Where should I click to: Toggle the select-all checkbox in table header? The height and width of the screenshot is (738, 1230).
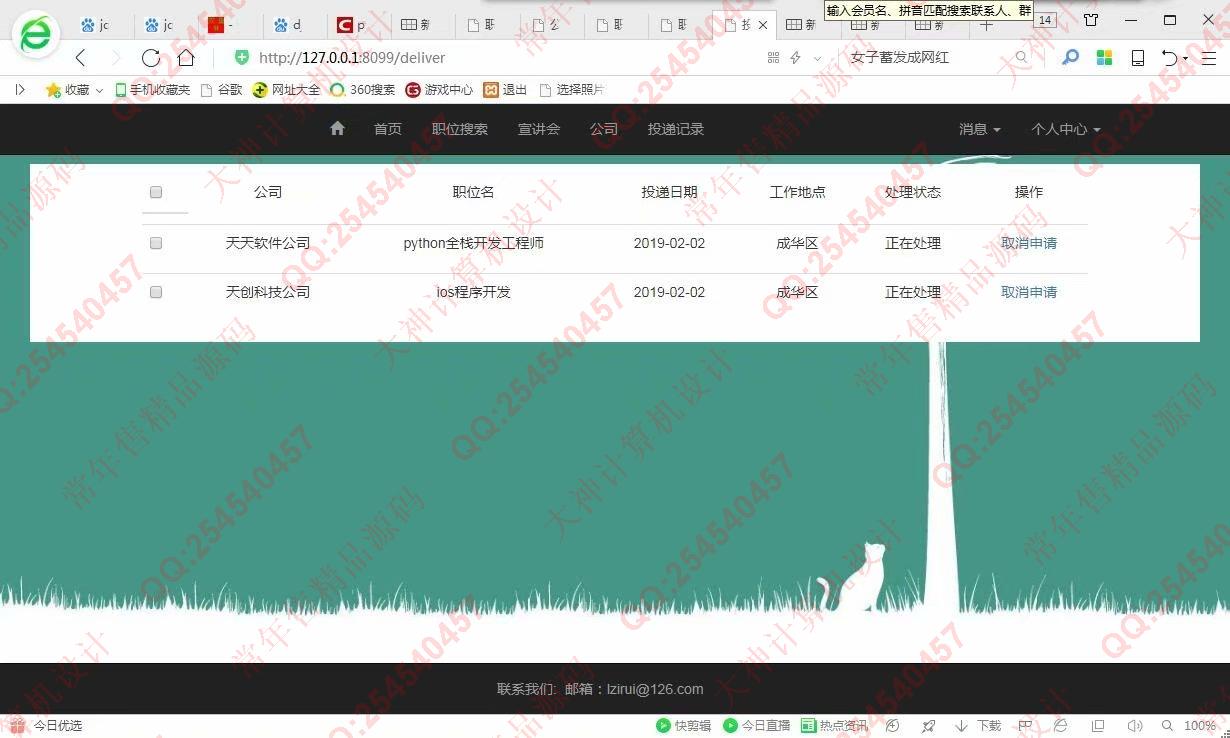point(156,192)
